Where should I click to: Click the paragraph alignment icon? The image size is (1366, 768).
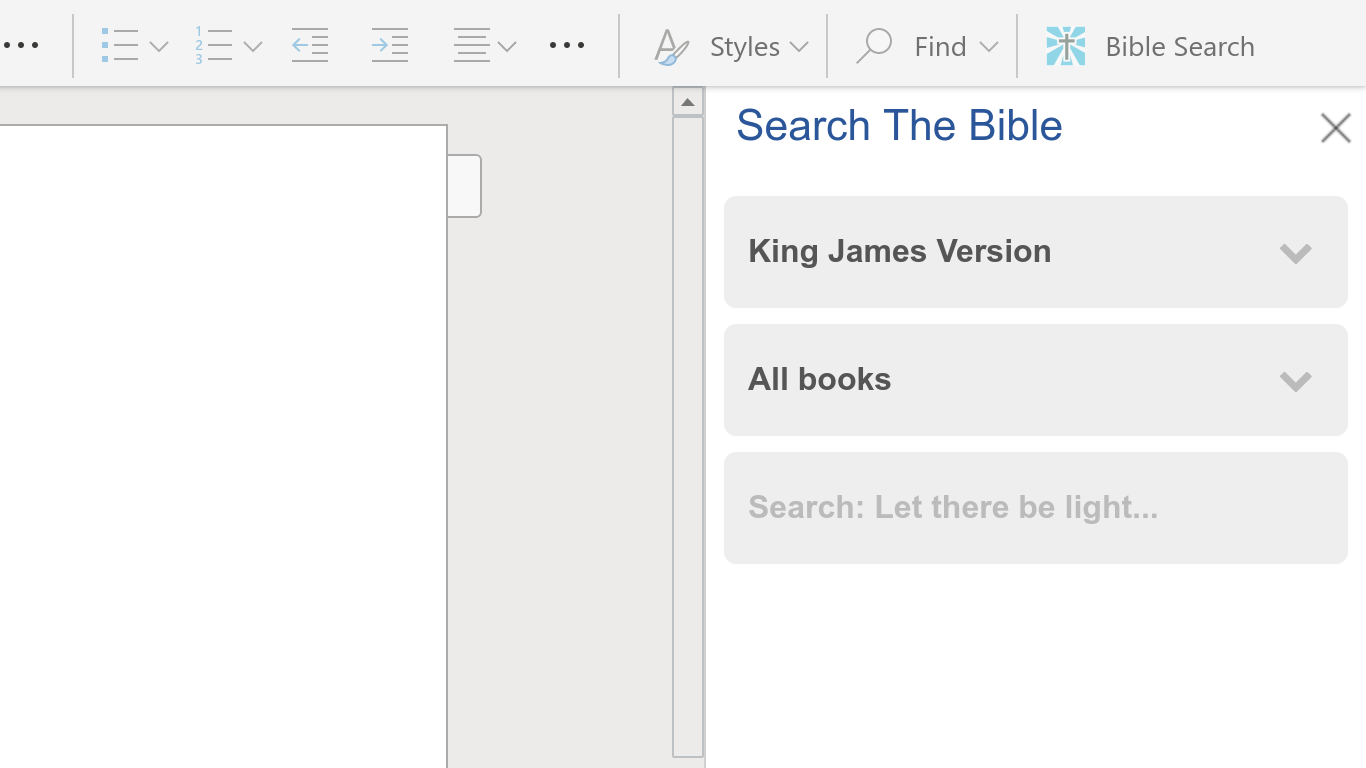click(x=471, y=46)
